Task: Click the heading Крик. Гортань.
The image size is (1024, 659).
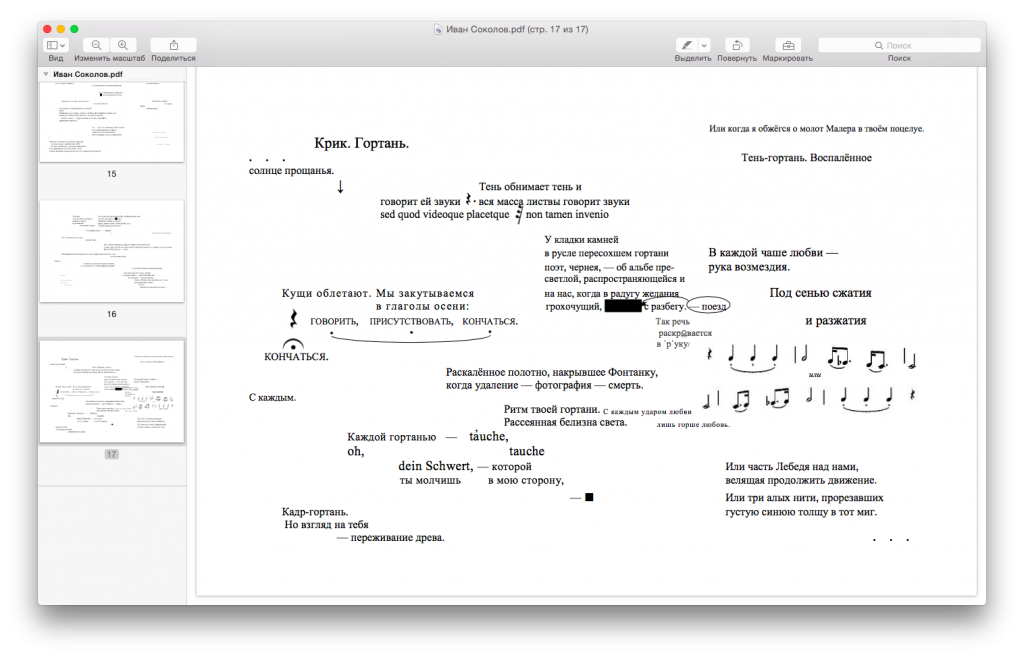Action: click(x=361, y=144)
